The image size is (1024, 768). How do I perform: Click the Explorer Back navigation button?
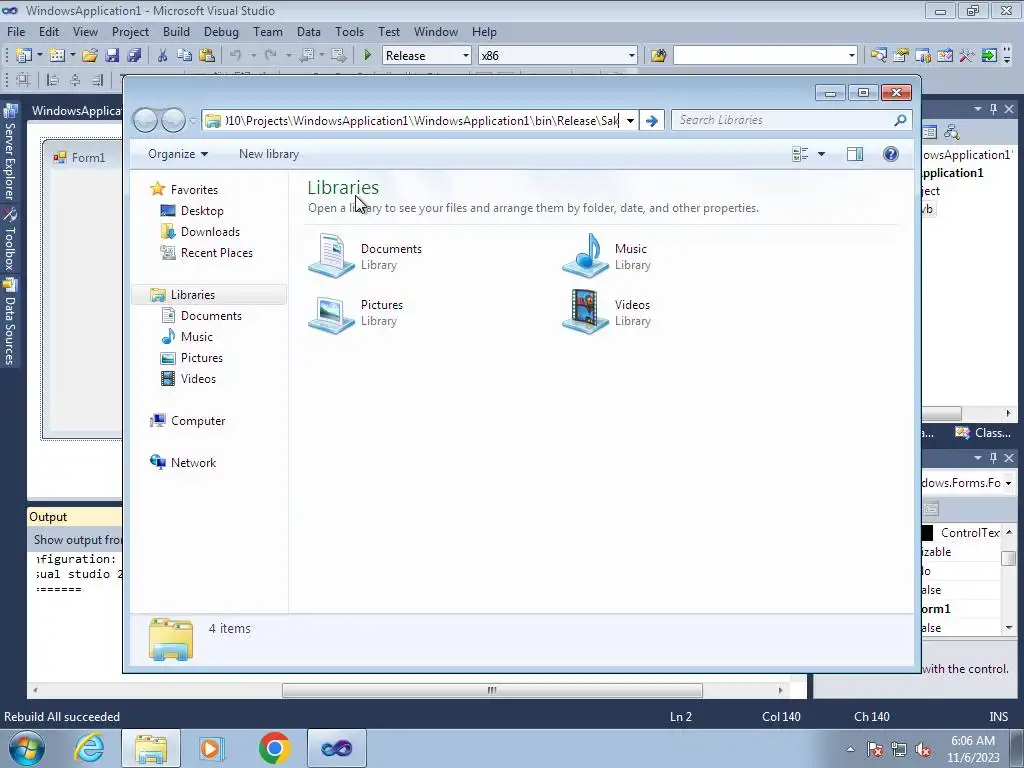click(145, 120)
